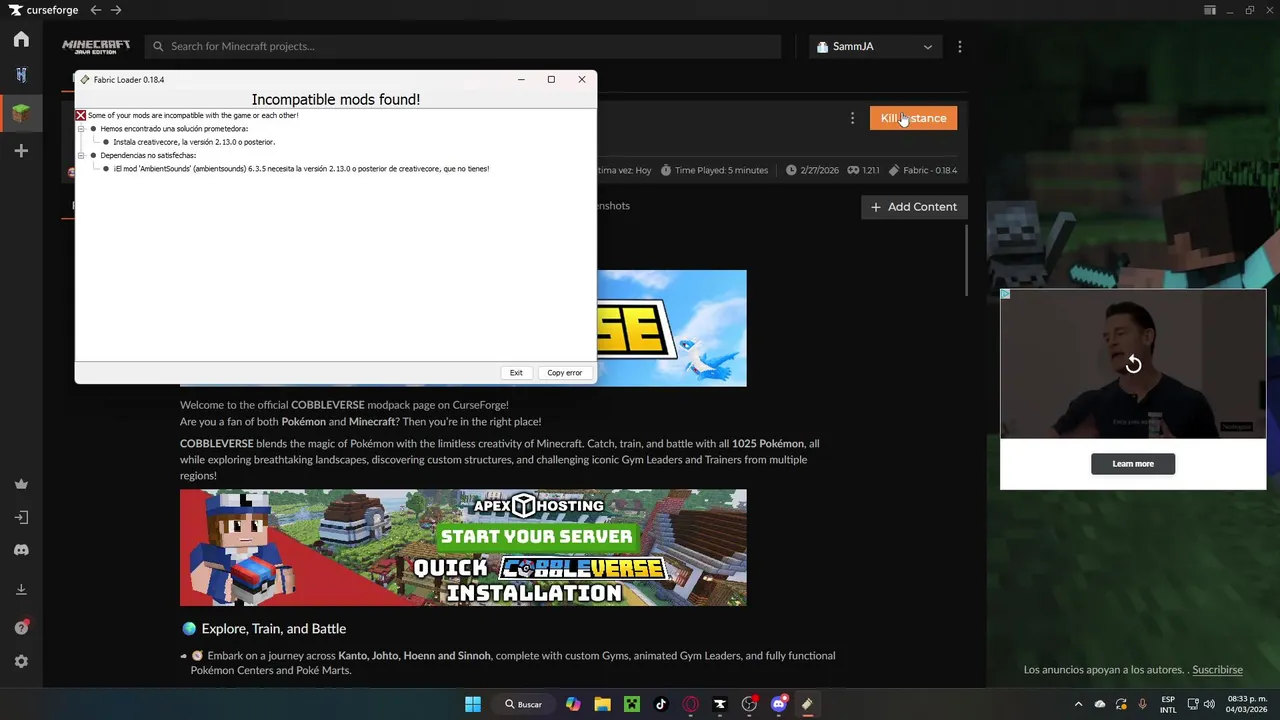Click the ad info marker on advertisement

pos(1005,294)
